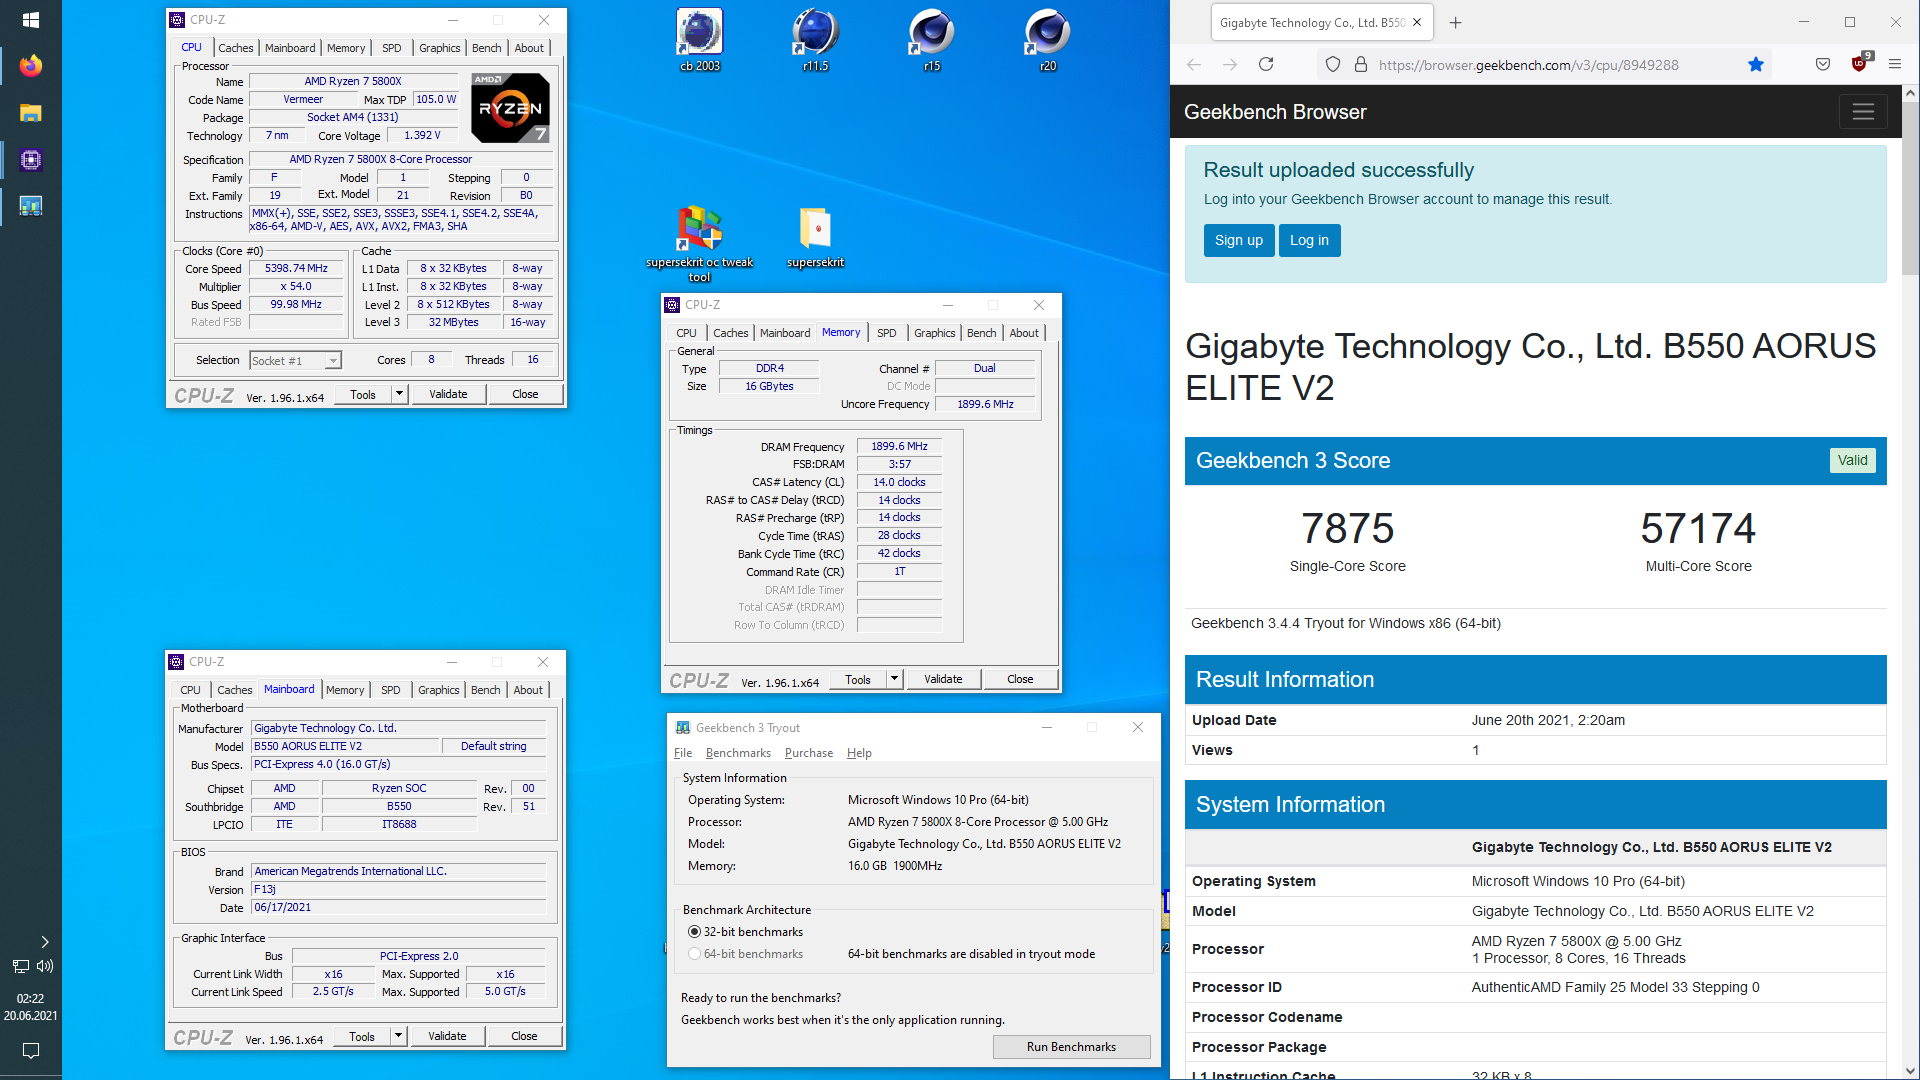Select the CPU-Z taskbar icon
Image resolution: width=1920 pixels, height=1080 pixels.
click(31, 160)
